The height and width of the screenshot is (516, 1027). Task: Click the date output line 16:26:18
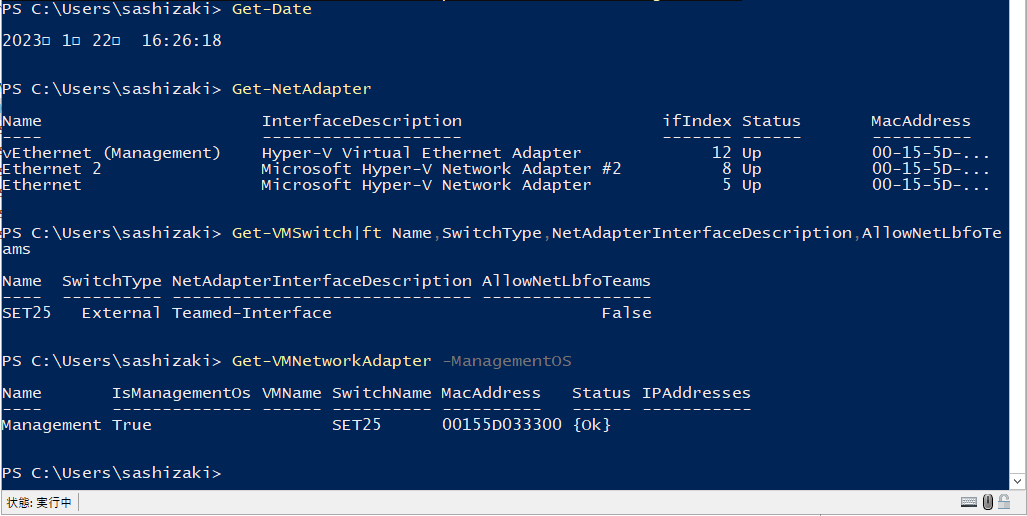181,41
